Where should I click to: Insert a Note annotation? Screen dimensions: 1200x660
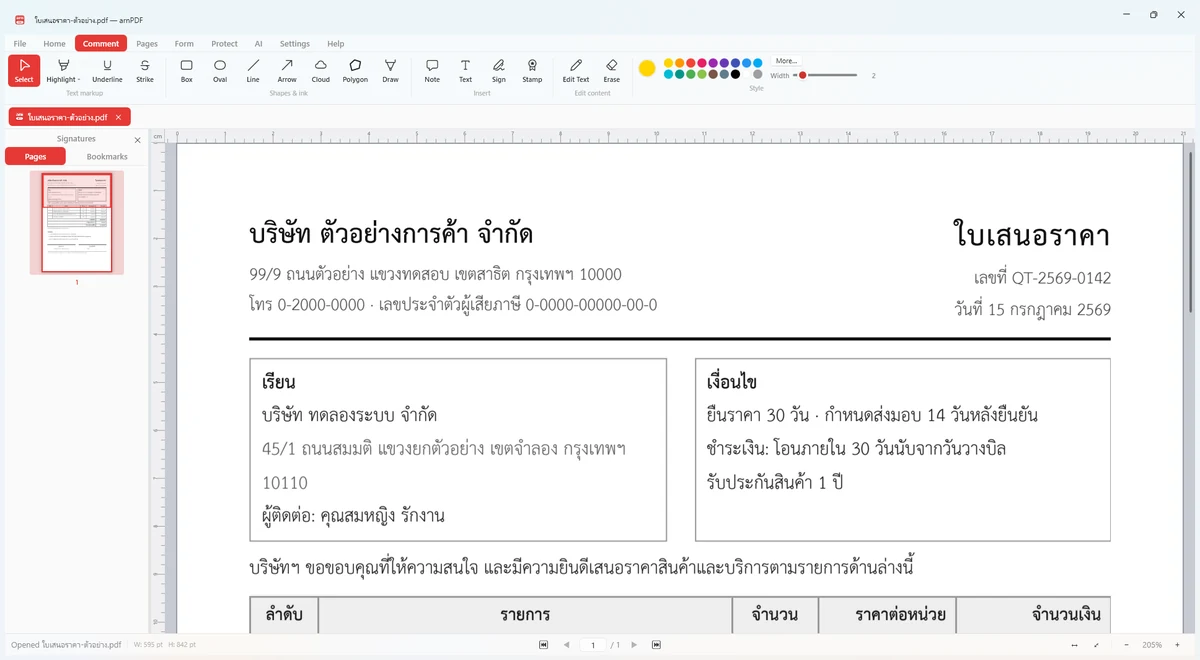click(432, 70)
